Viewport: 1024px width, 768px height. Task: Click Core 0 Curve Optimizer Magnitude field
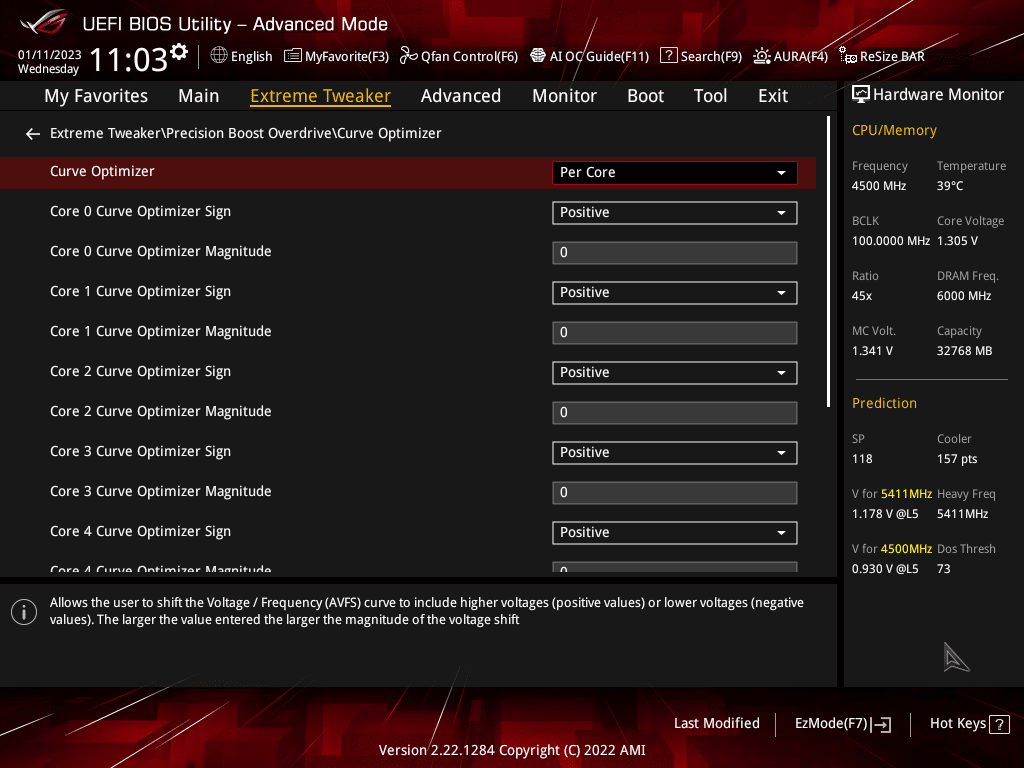(x=675, y=253)
